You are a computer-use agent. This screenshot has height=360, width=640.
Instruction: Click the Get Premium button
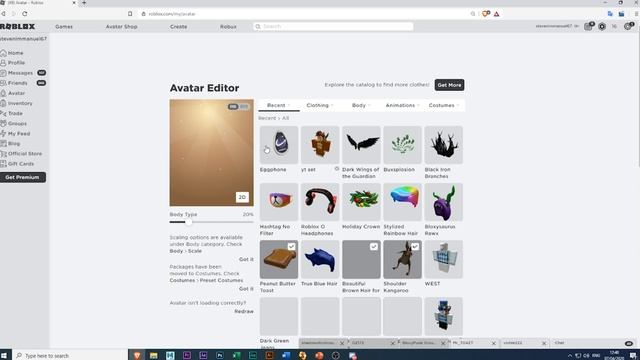click(x=22, y=177)
